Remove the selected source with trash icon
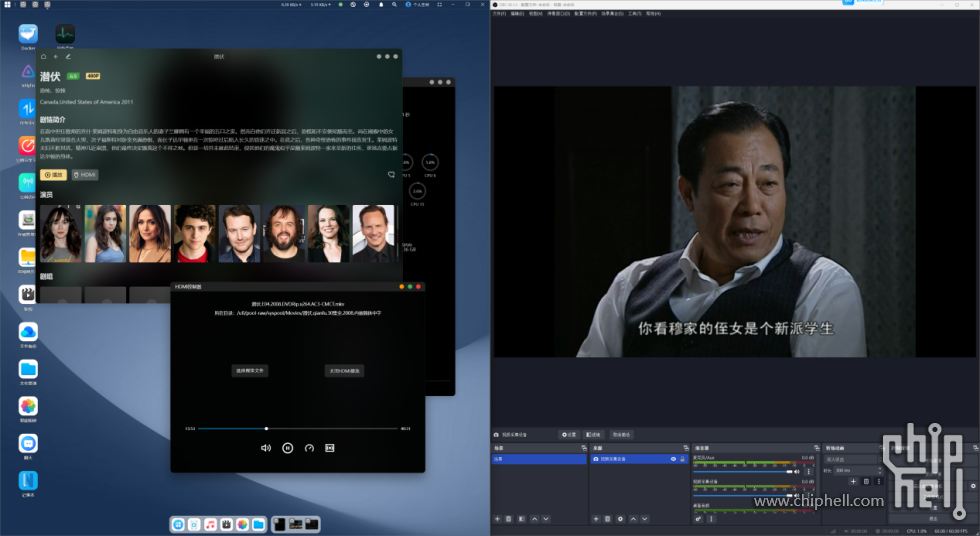980x536 pixels. [608, 519]
